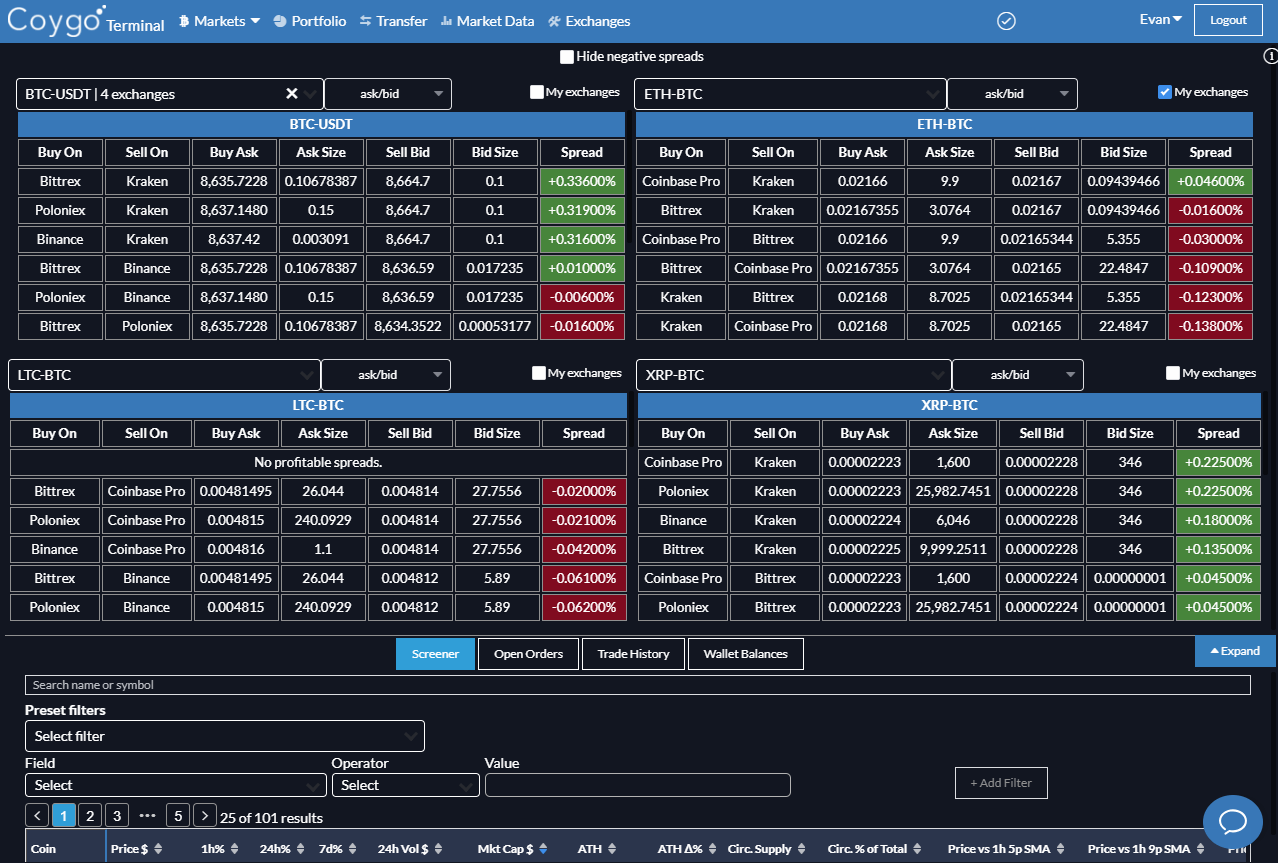This screenshot has width=1278, height=863.
Task: Switch to the Wallet Balances tab
Action: (x=746, y=654)
